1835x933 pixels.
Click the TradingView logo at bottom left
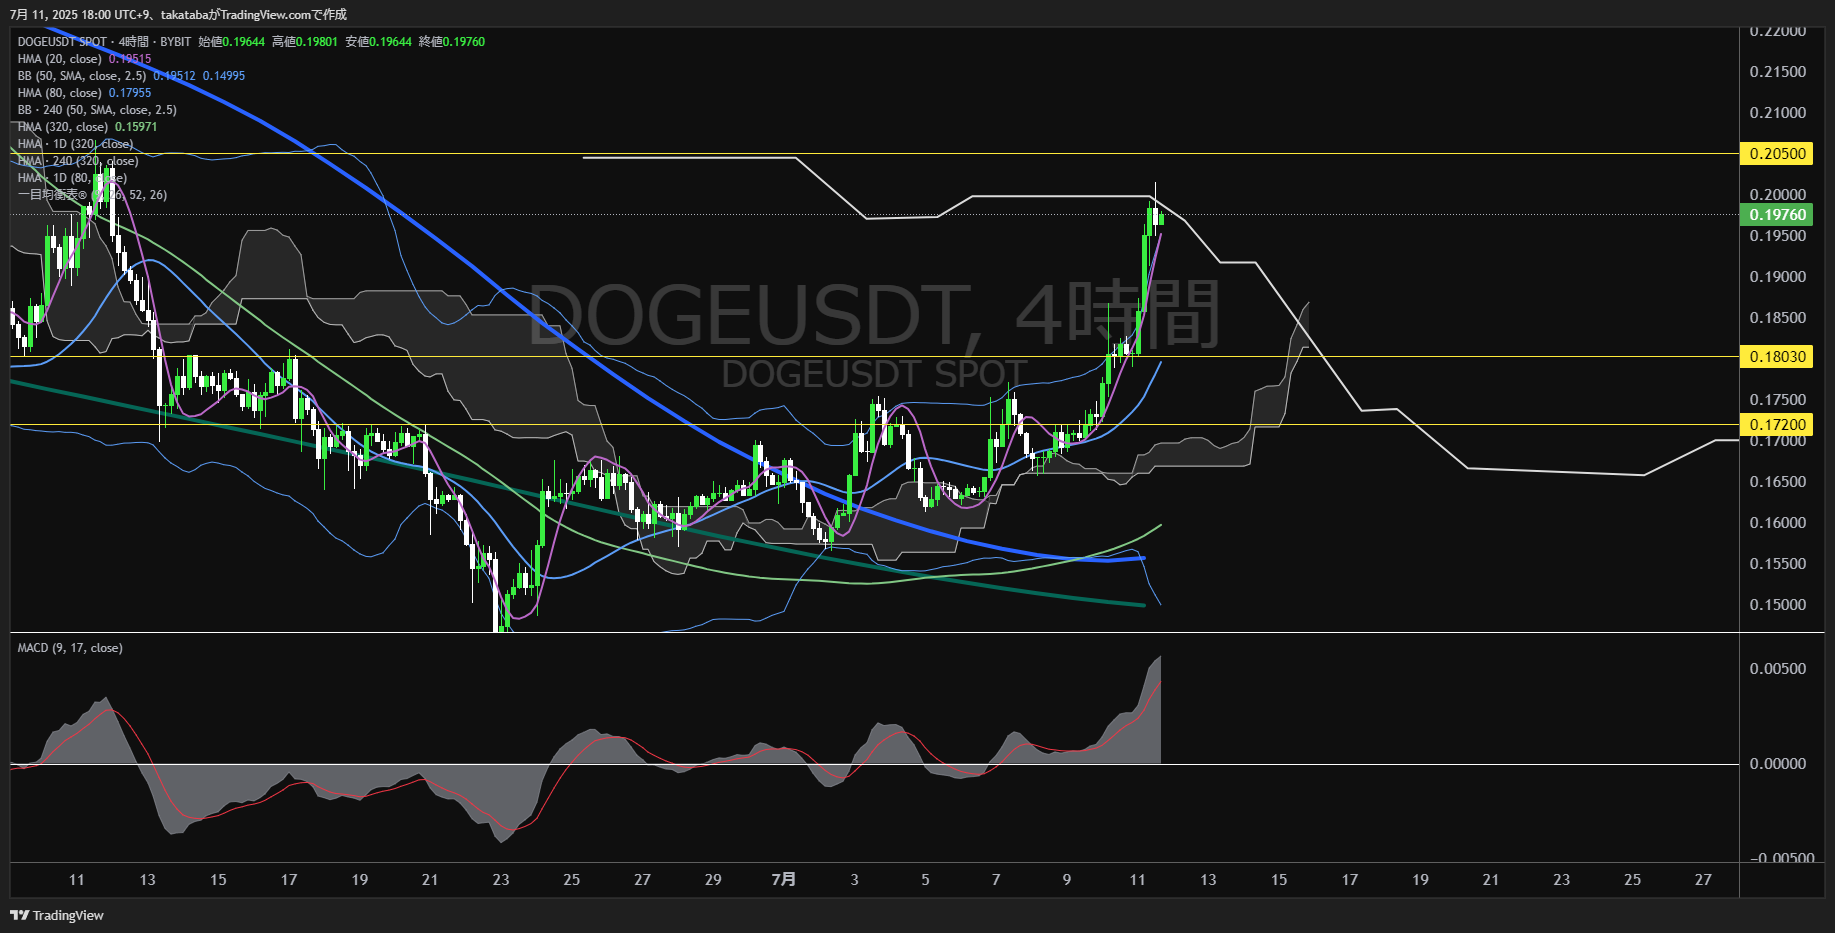click(x=57, y=915)
